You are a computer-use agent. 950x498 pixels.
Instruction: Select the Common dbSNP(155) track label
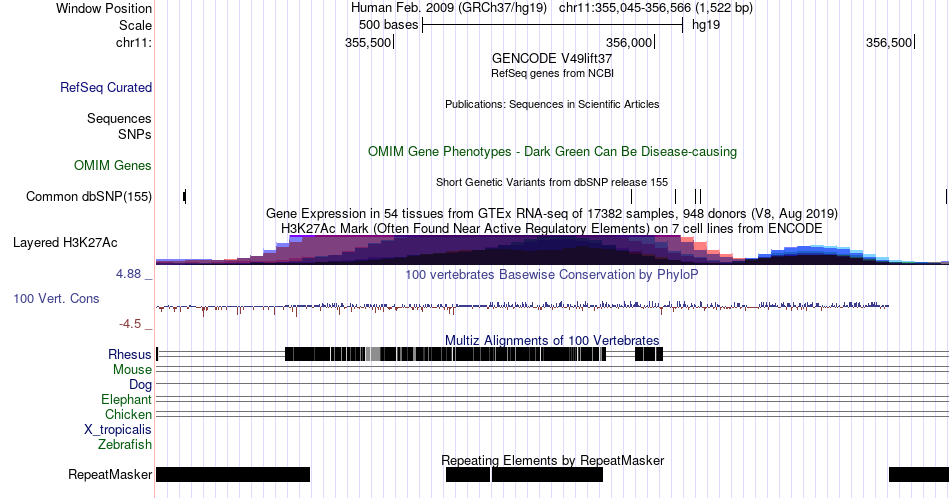pyautogui.click(x=89, y=196)
